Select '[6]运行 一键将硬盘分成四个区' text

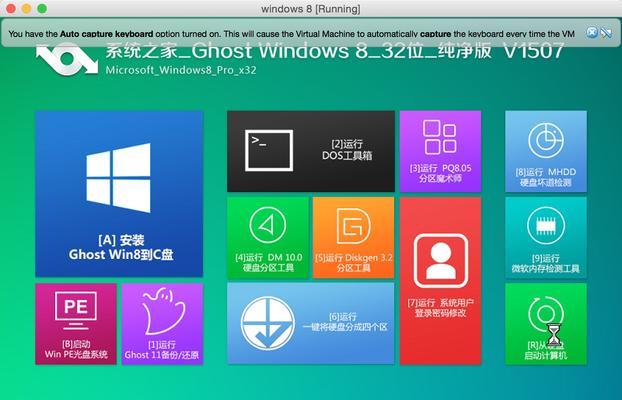pos(345,322)
